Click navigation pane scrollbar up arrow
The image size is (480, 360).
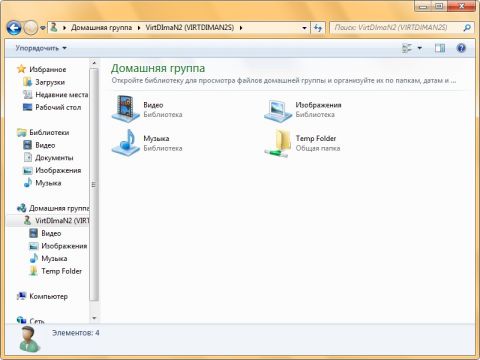[x=94, y=63]
